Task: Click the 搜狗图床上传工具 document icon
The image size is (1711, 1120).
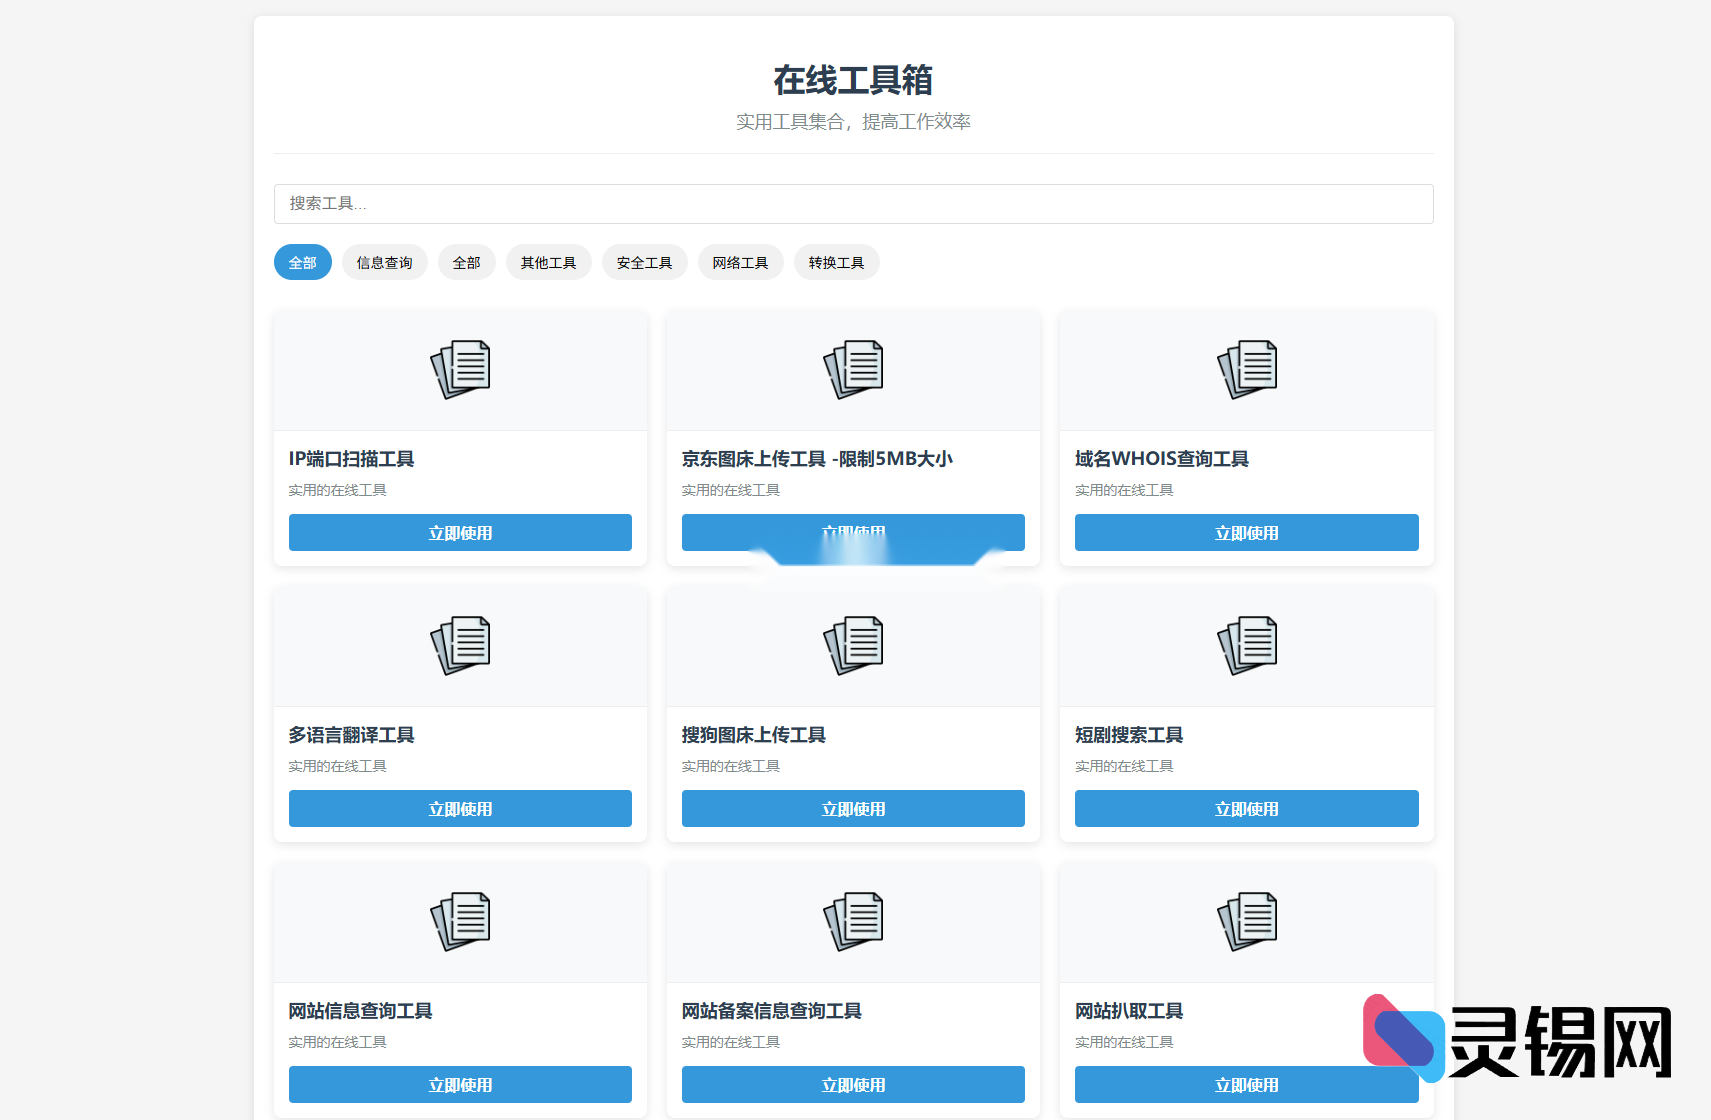Action: pos(852,645)
